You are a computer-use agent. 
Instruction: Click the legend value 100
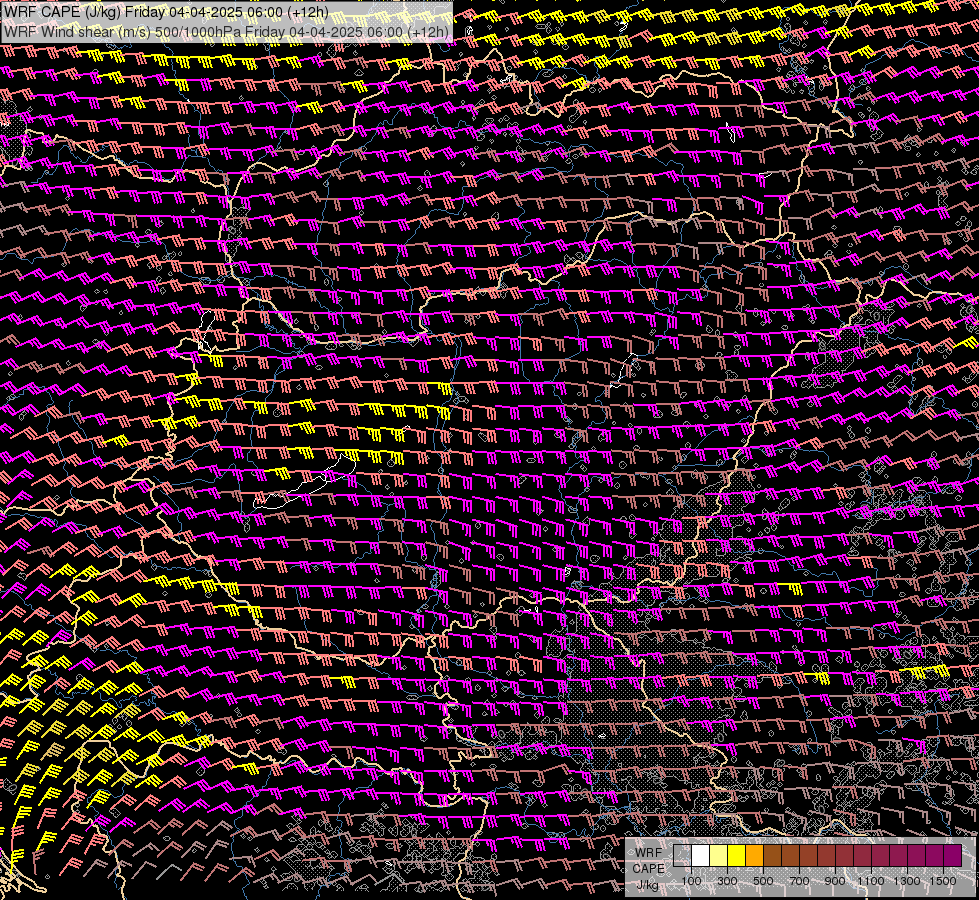click(691, 881)
